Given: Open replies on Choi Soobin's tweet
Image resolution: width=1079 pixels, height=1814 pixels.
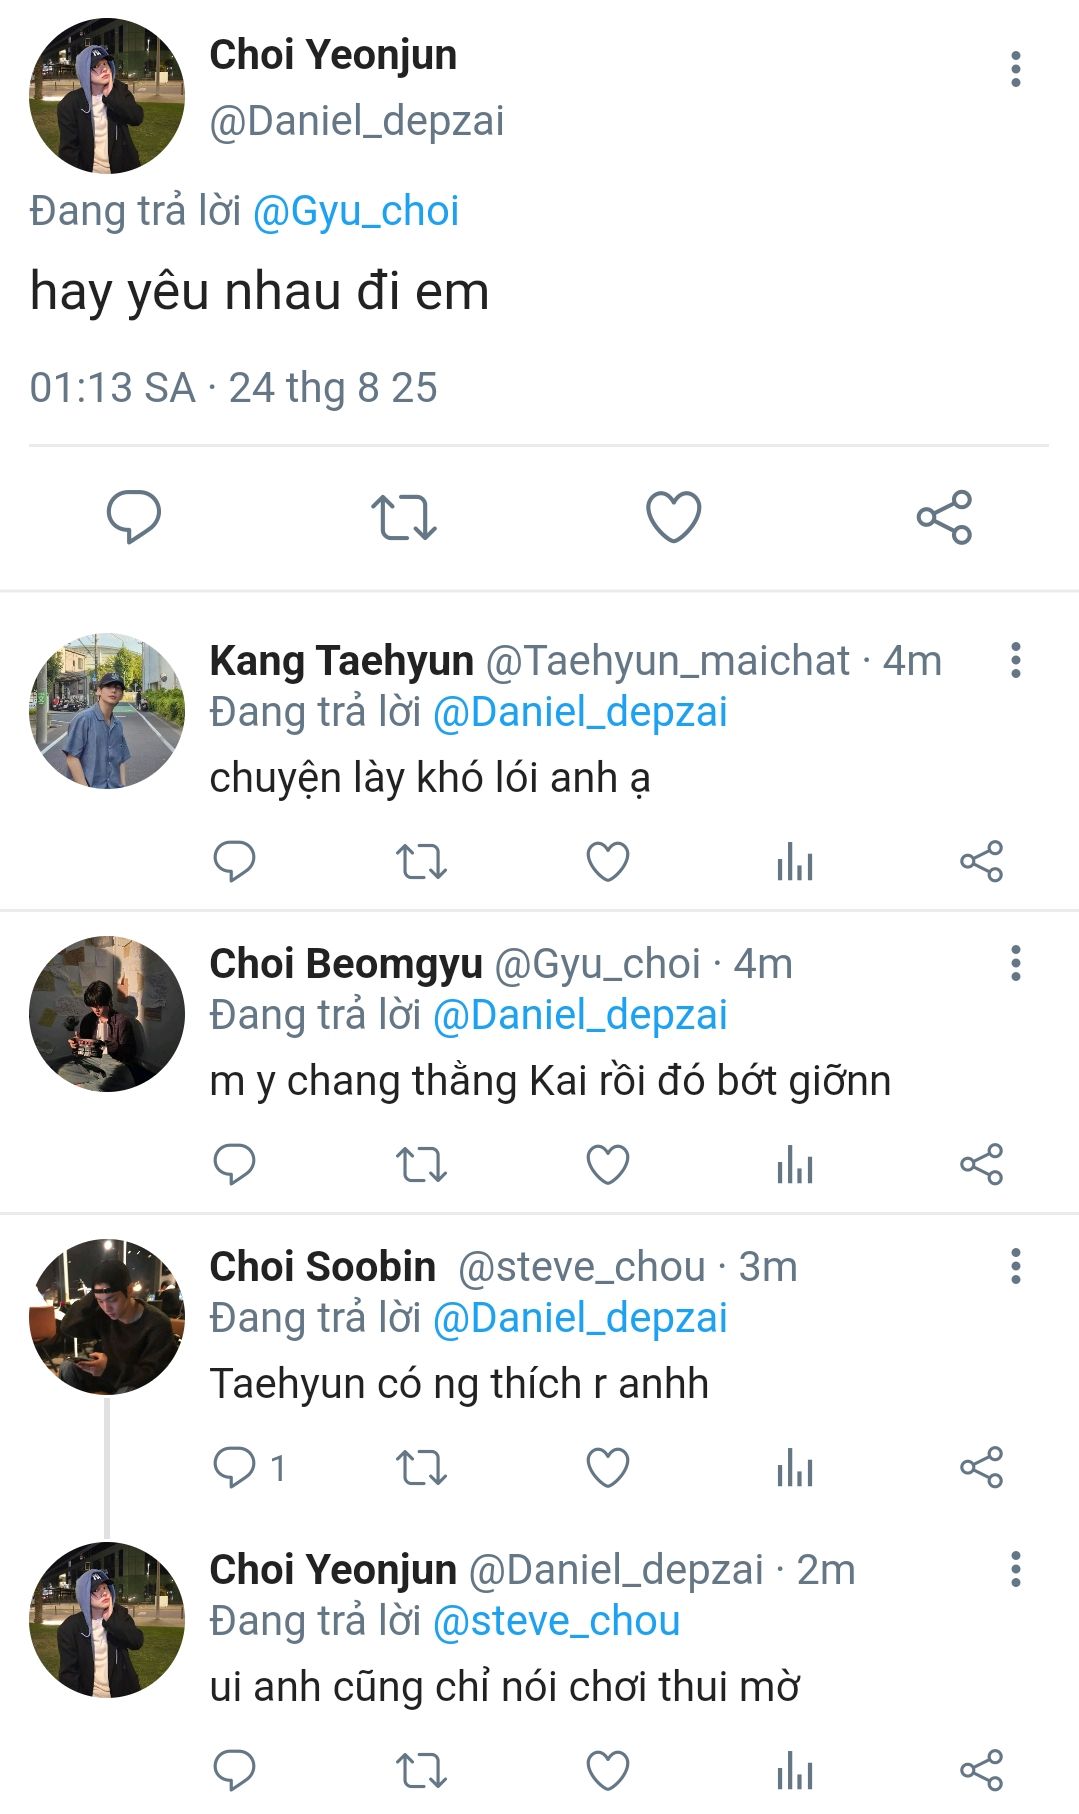Looking at the screenshot, I should 236,1468.
